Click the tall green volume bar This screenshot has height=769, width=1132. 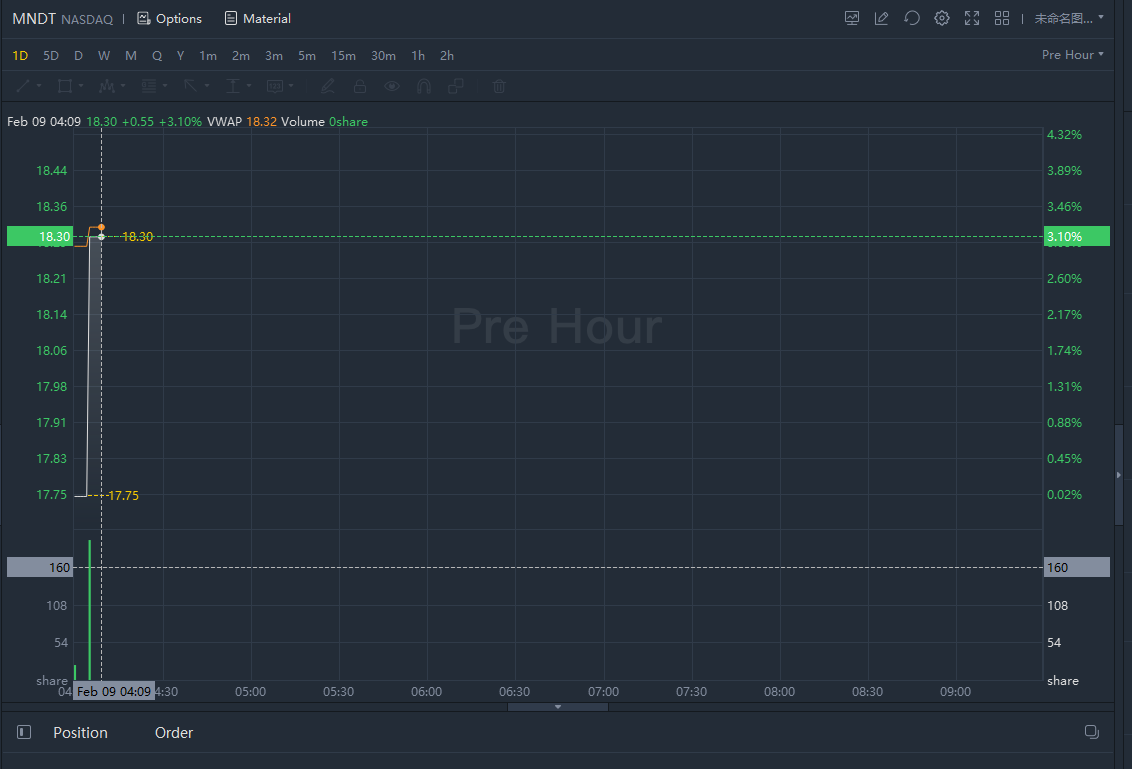(90, 609)
